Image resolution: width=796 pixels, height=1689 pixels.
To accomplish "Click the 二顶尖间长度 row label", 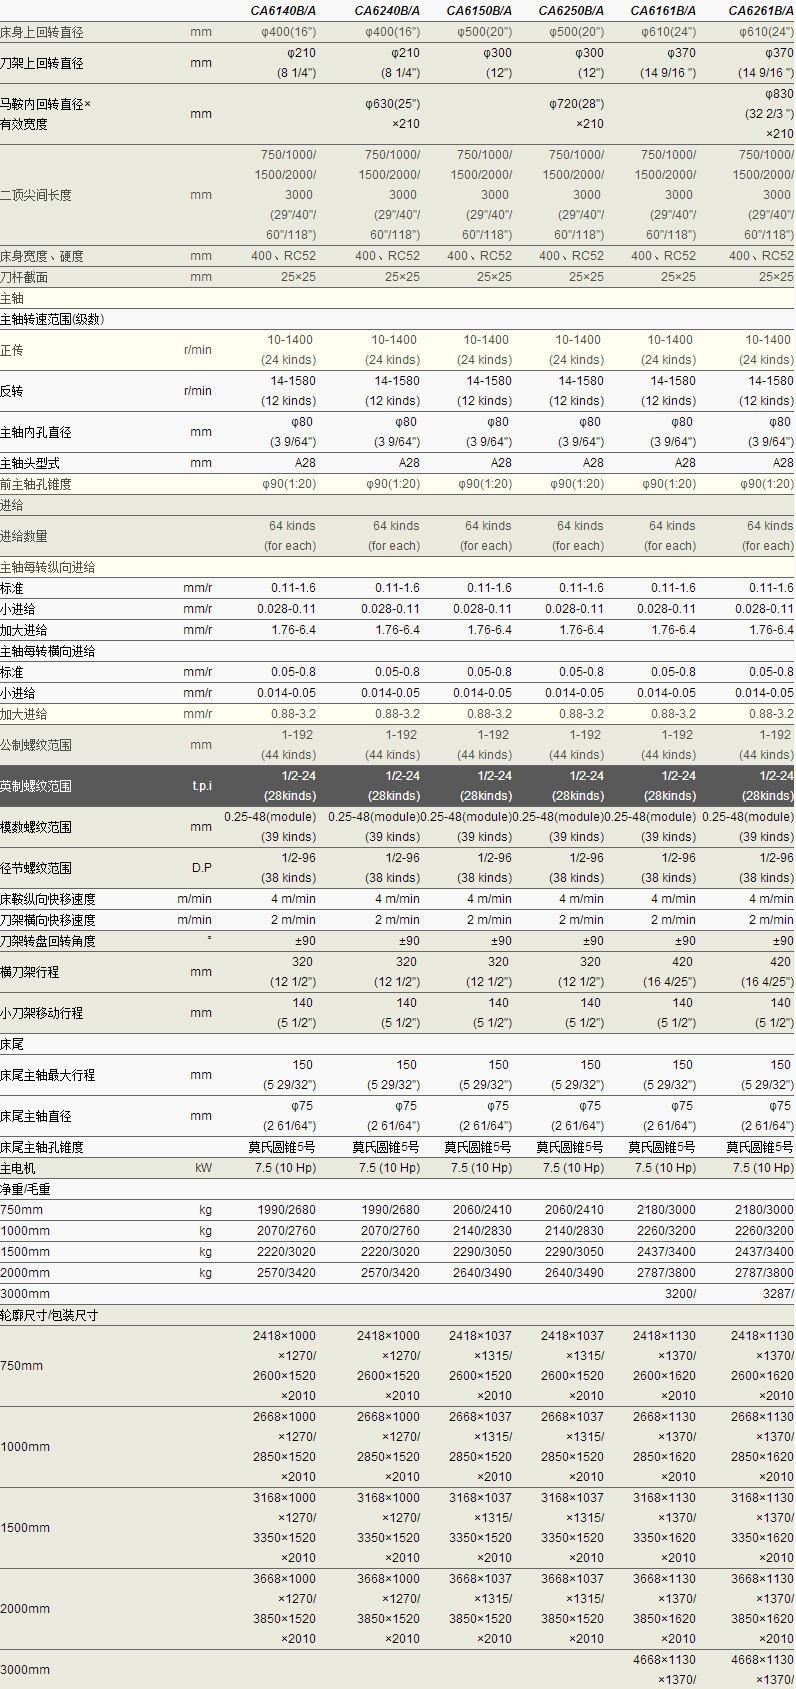I will point(36,195).
